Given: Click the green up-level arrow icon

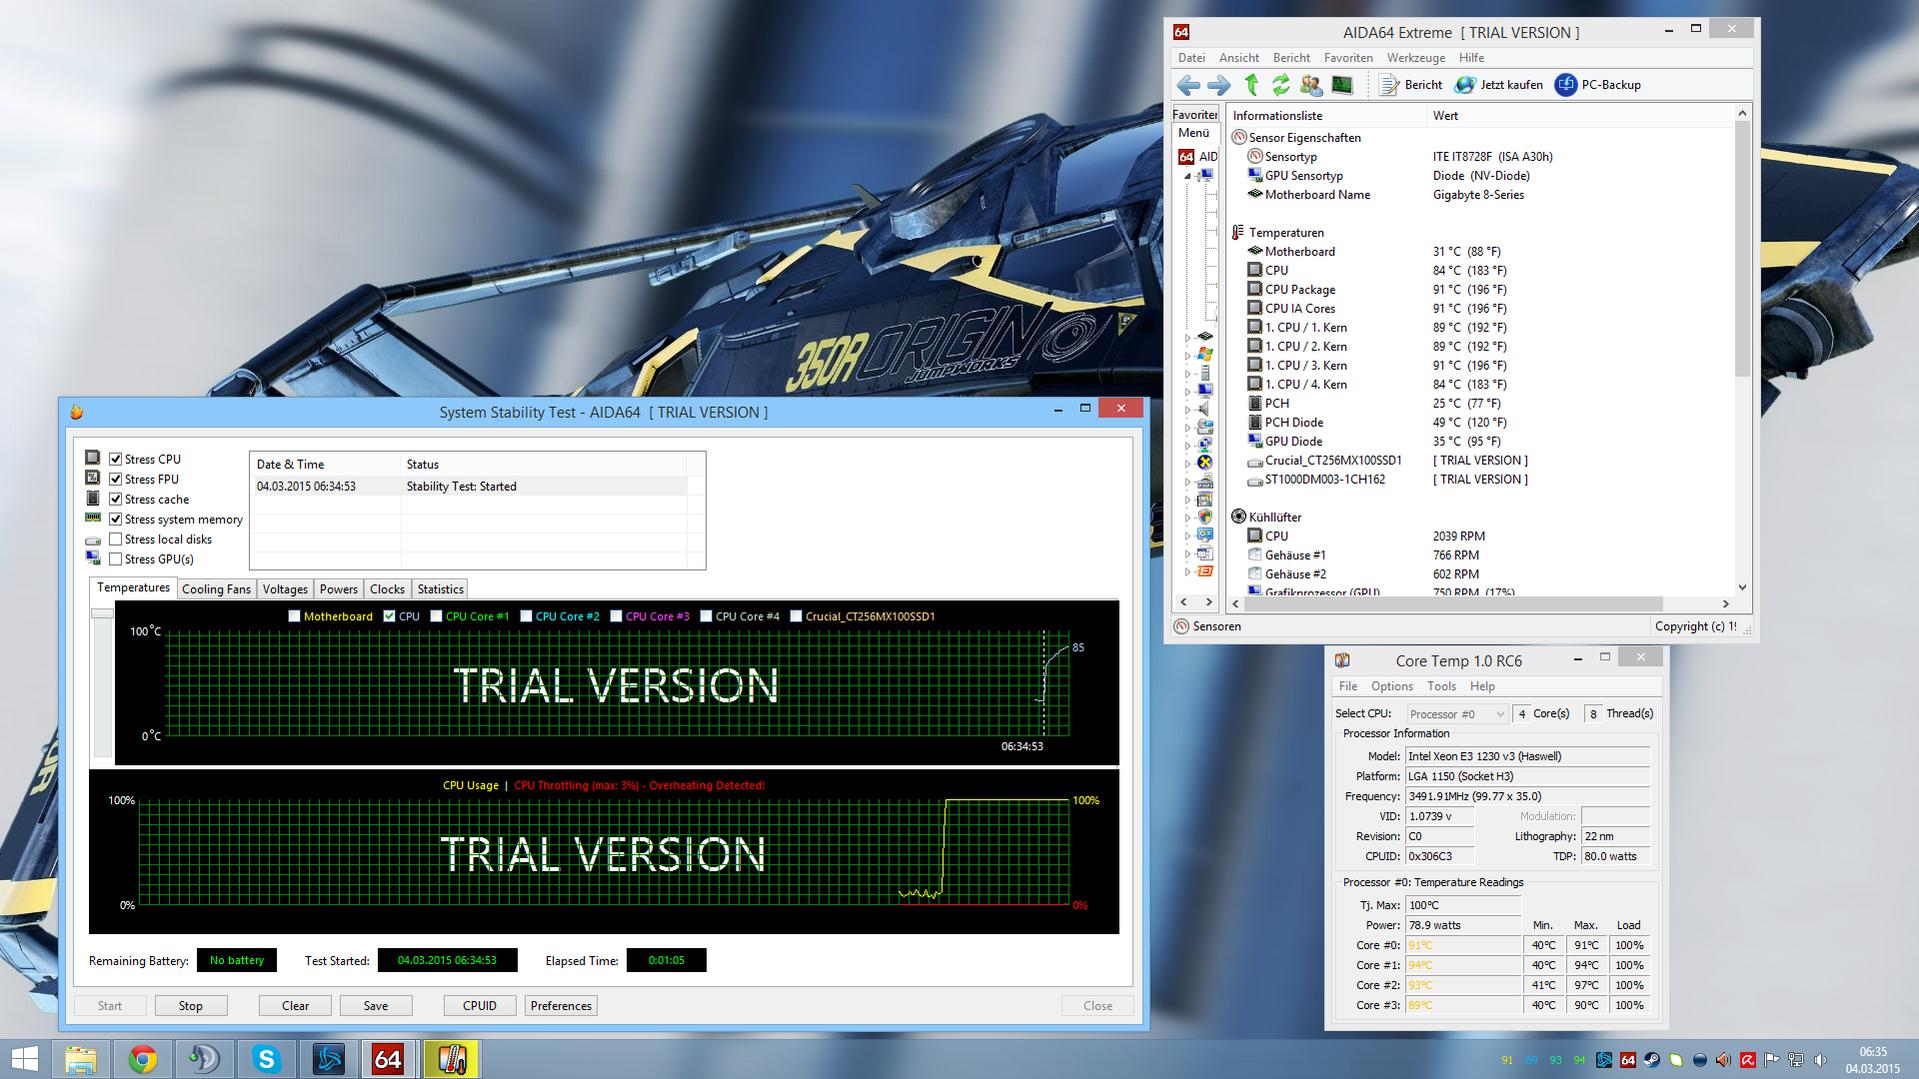Looking at the screenshot, I should click(x=1251, y=85).
